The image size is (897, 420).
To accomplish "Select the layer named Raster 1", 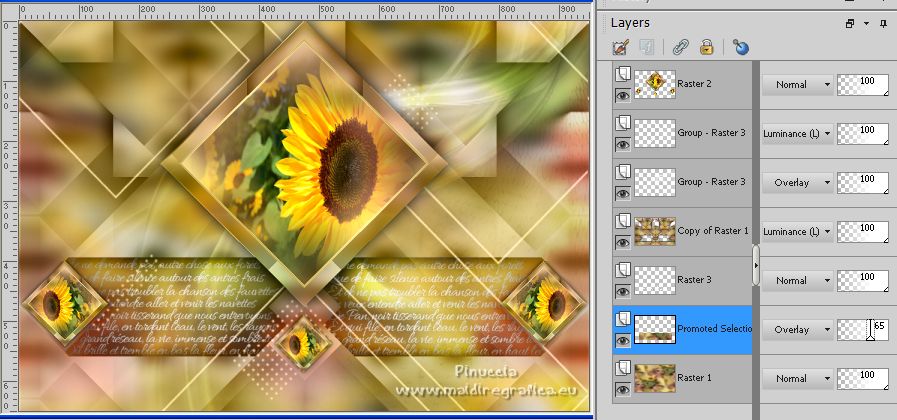I will 694,378.
